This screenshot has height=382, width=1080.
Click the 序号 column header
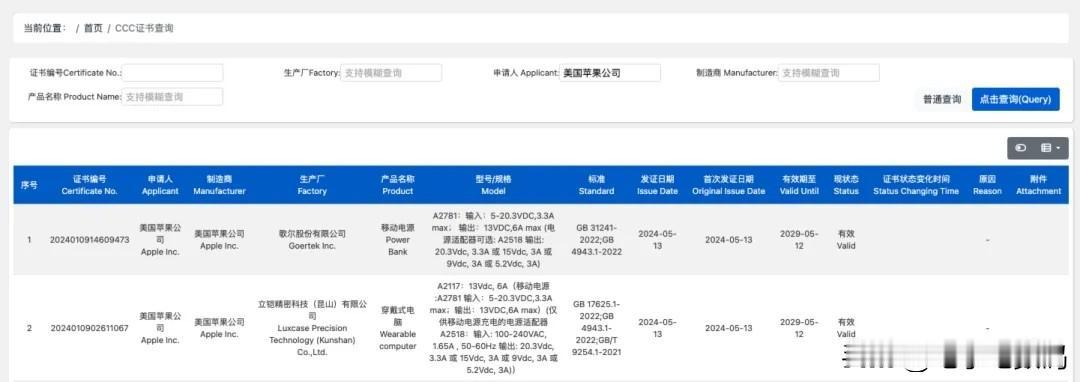(29, 184)
